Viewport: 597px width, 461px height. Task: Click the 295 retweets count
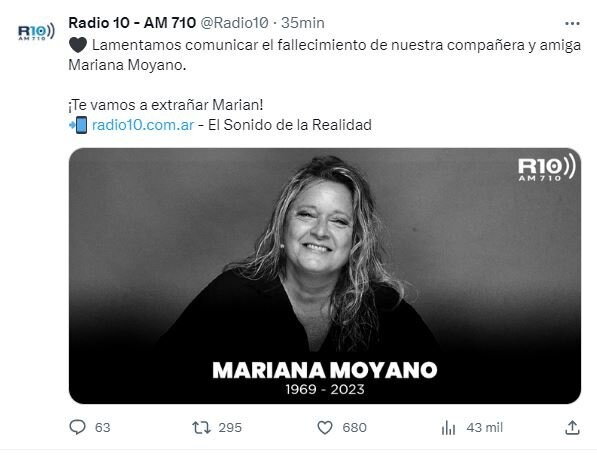point(230,428)
